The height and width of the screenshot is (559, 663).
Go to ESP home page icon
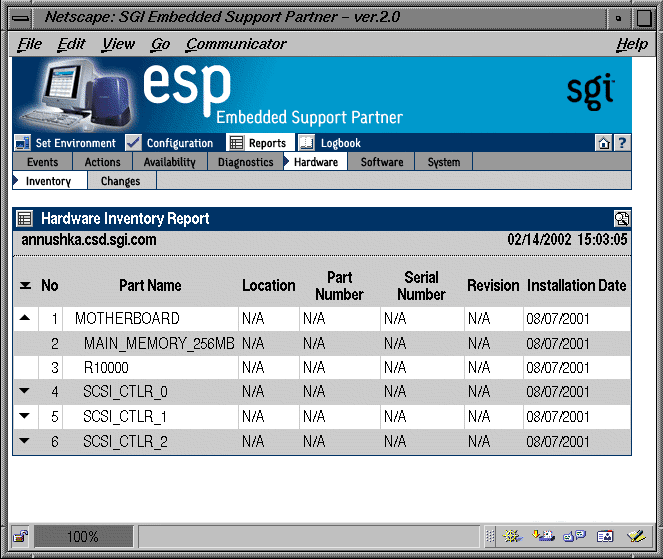point(603,143)
